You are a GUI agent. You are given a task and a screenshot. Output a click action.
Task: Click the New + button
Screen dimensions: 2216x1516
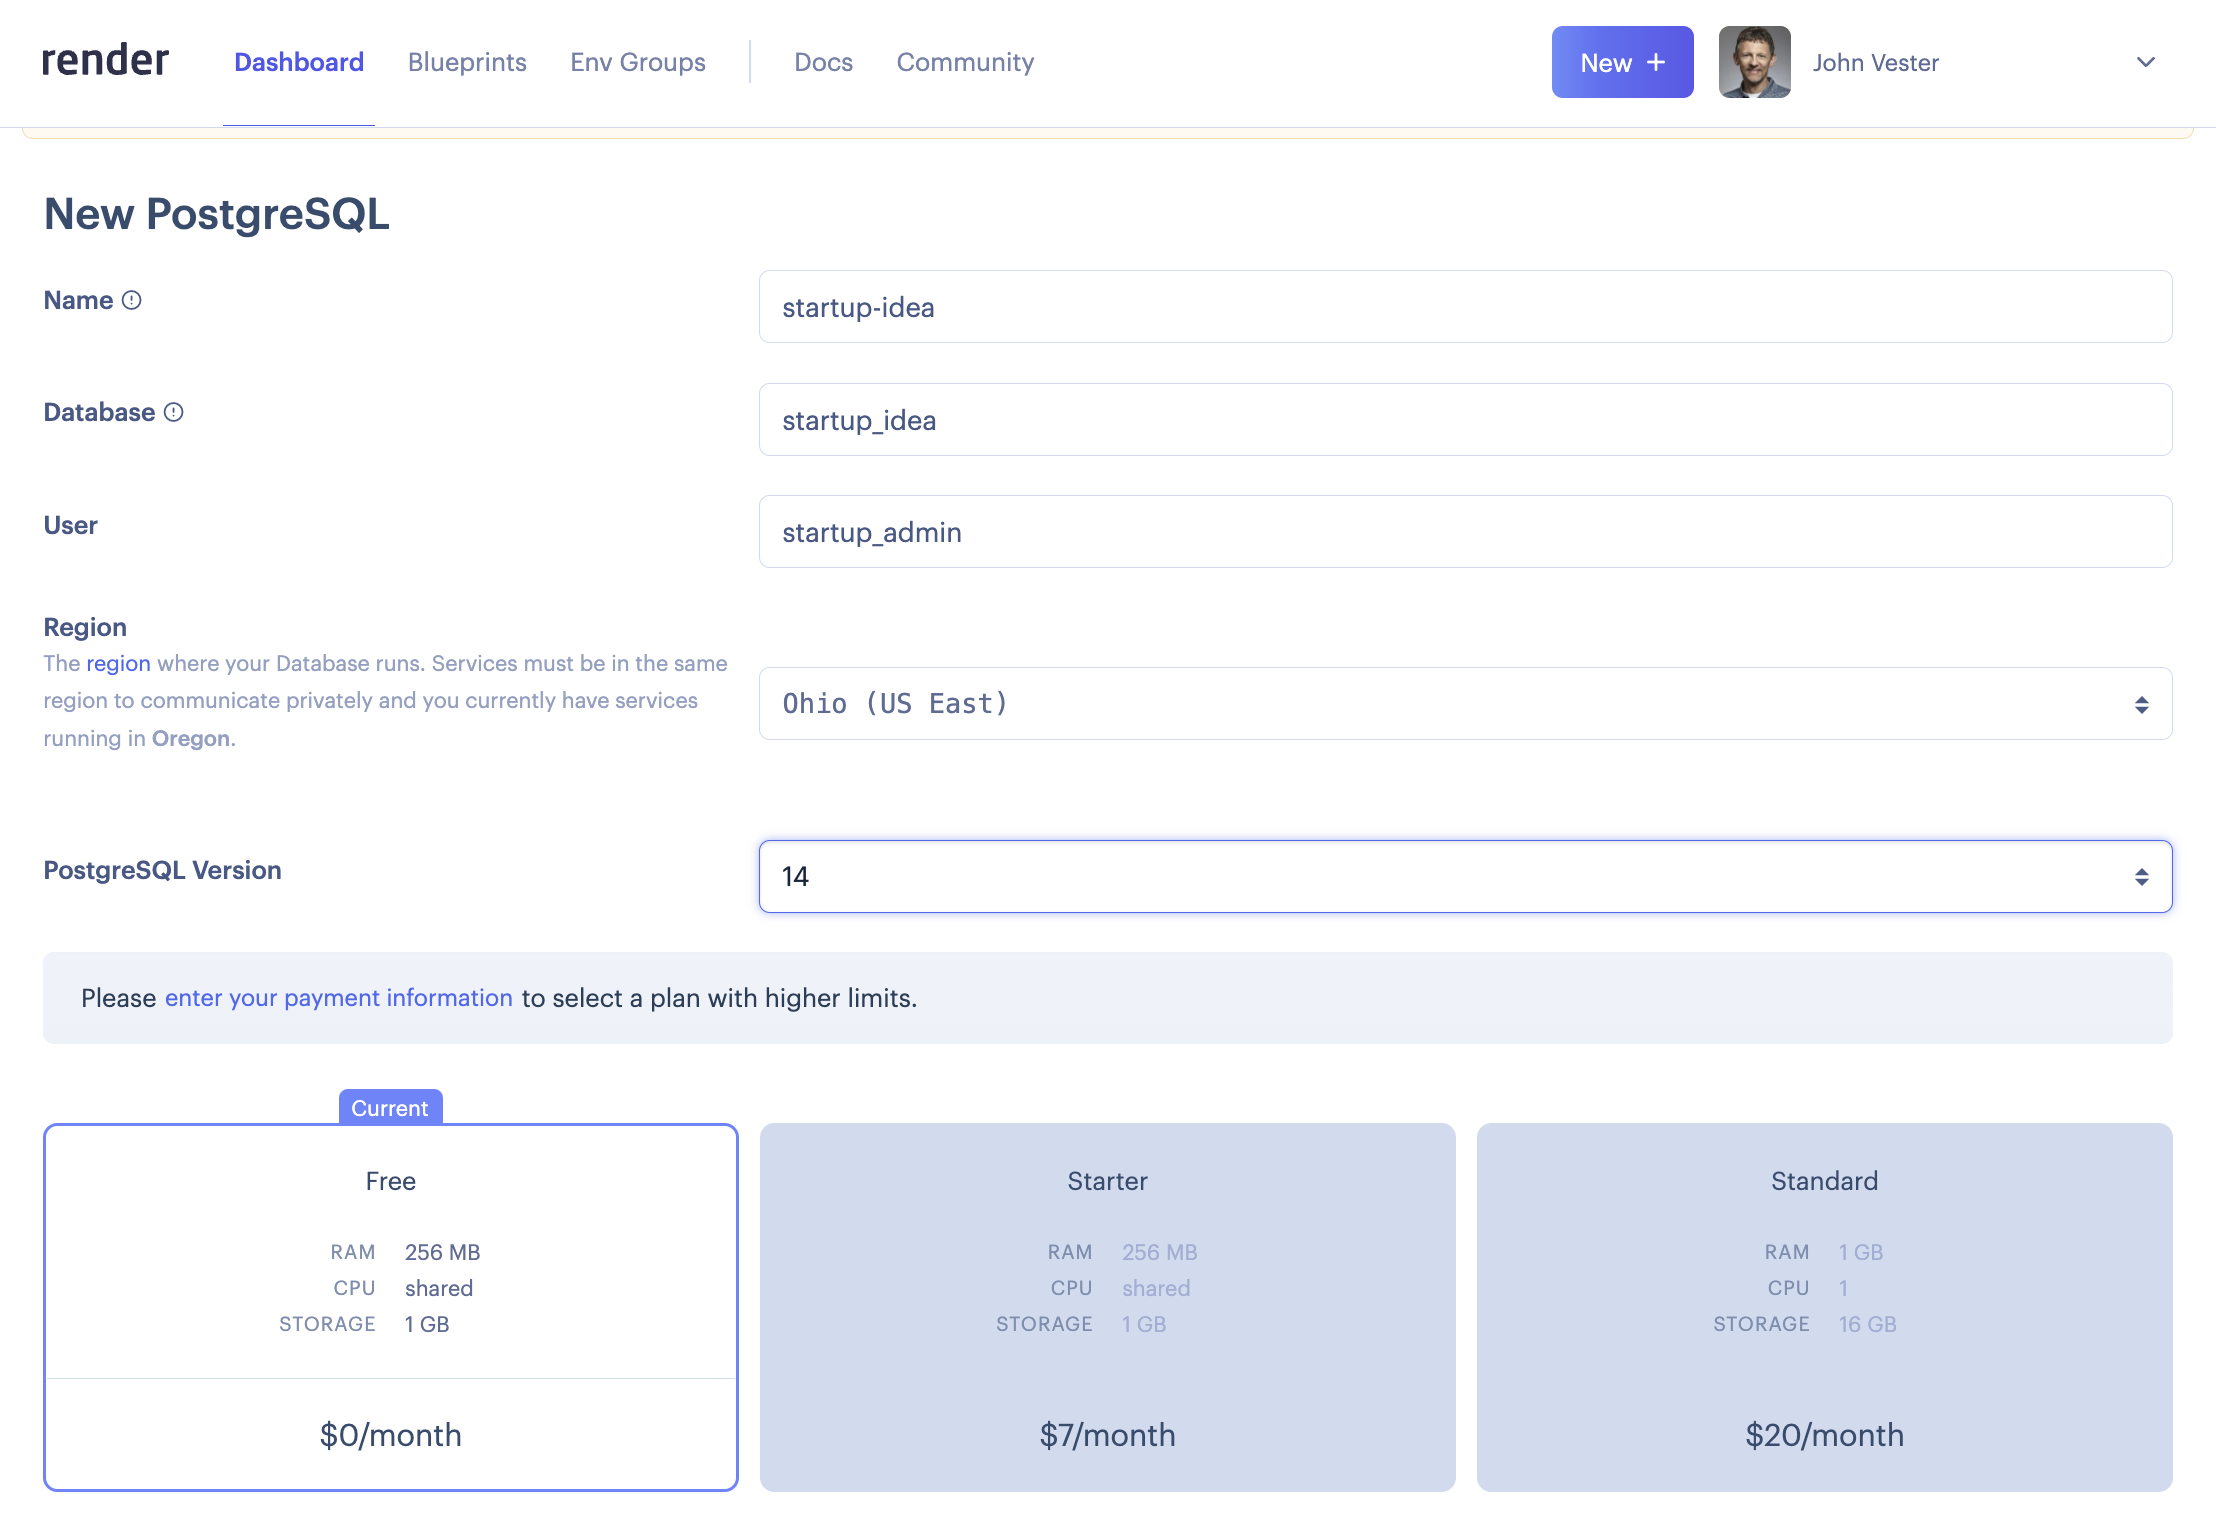pyautogui.click(x=1622, y=62)
